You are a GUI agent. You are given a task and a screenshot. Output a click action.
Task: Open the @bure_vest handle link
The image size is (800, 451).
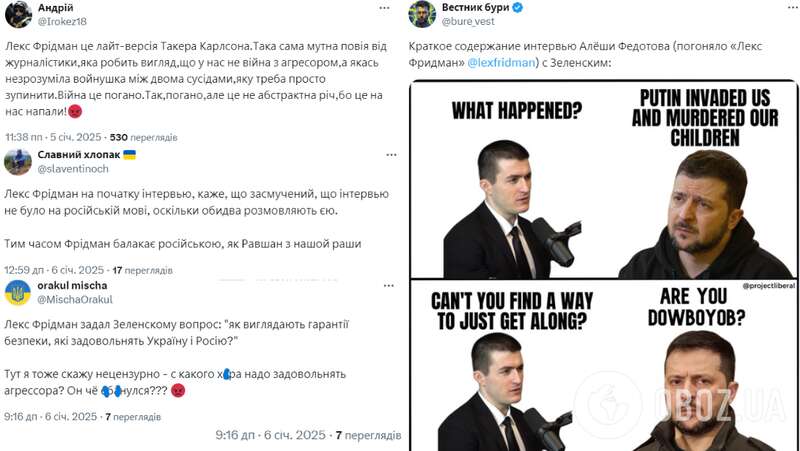(471, 20)
